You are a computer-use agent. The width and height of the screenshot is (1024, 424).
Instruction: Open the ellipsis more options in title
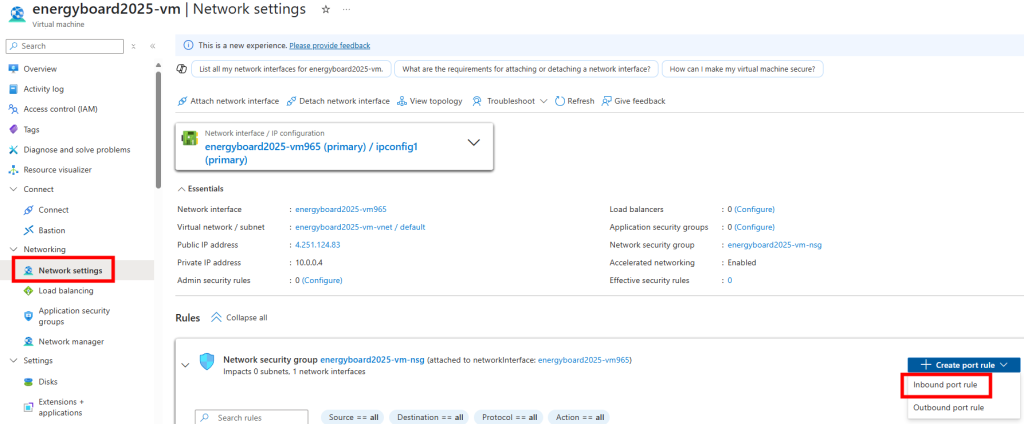pos(347,10)
